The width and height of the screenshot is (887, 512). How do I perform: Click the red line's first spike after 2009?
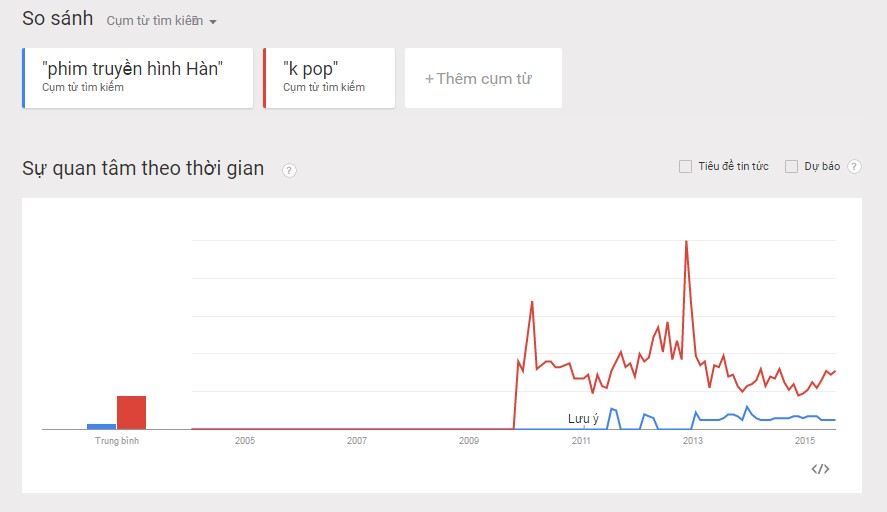[x=532, y=301]
